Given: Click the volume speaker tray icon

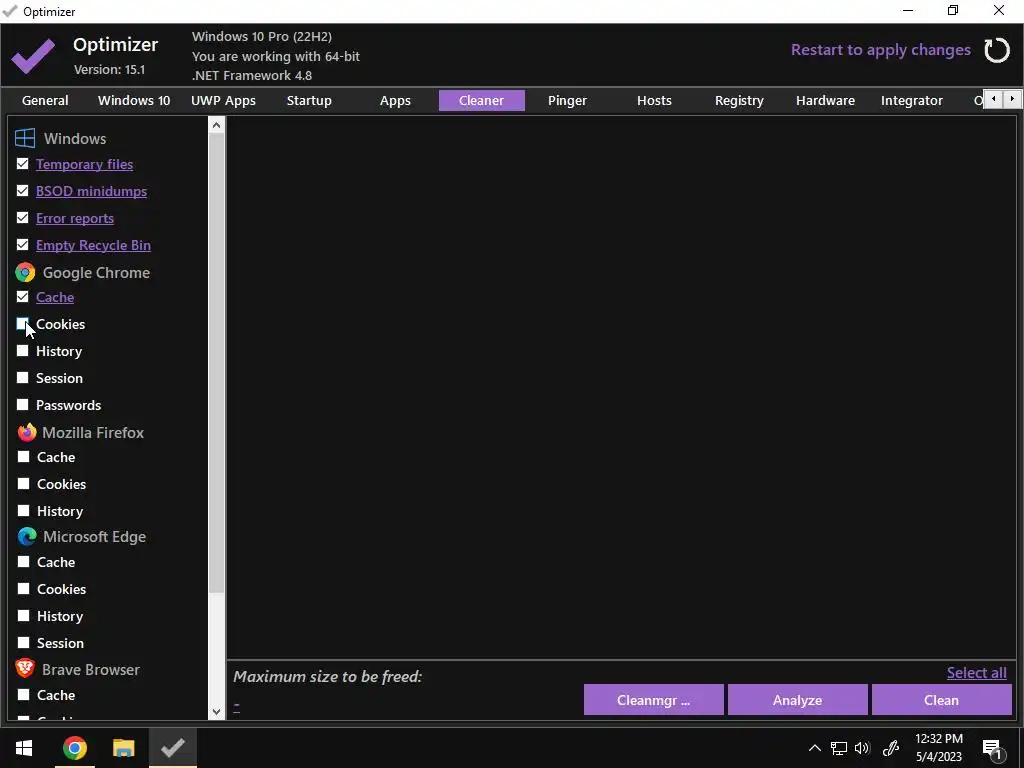Looking at the screenshot, I should pos(862,748).
